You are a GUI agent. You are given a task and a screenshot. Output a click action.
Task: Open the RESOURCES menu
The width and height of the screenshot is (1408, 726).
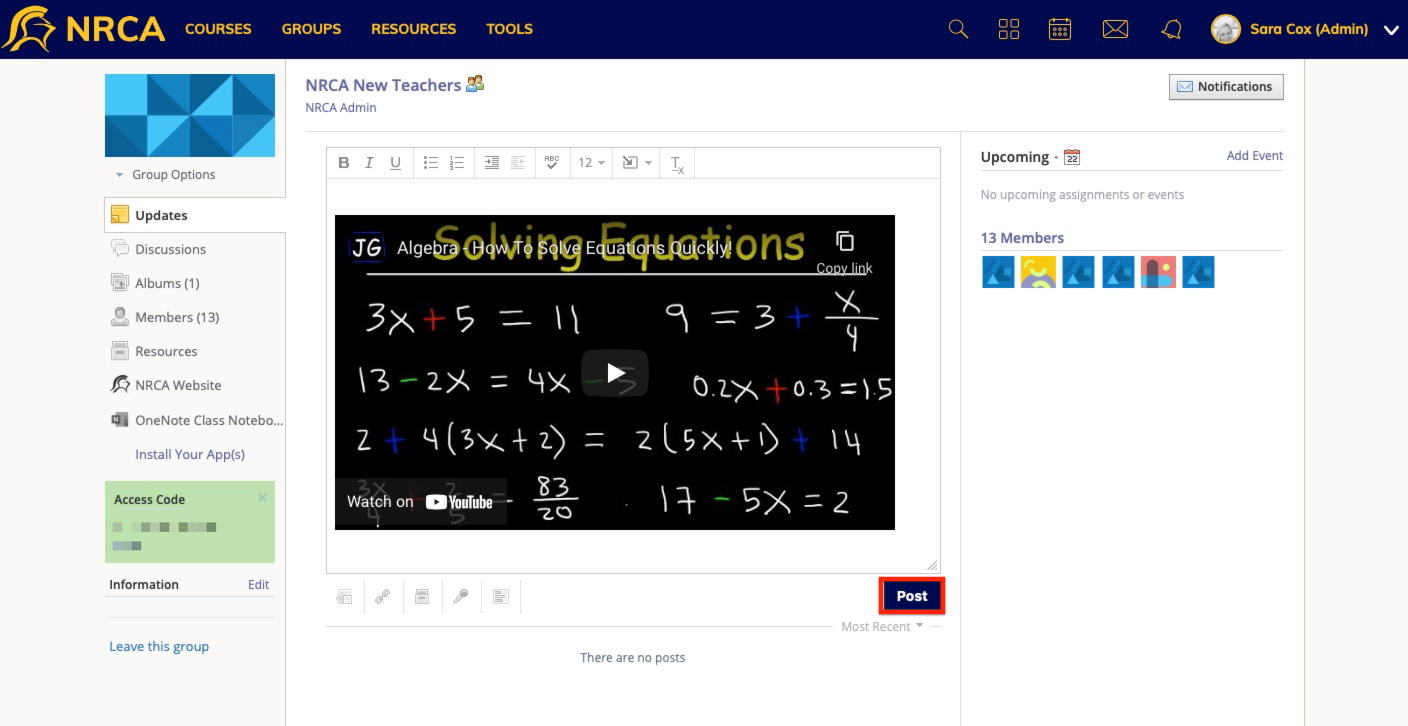413,29
